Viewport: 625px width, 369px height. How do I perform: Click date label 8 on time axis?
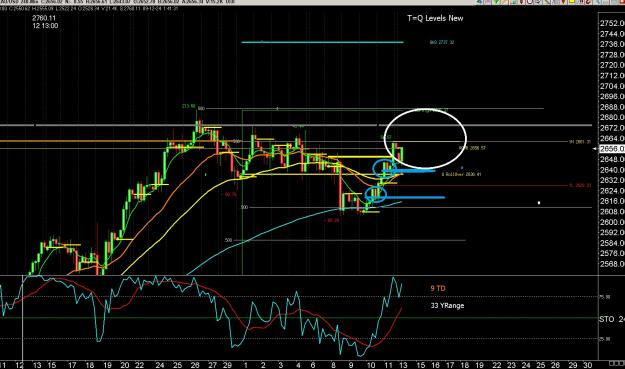334,365
